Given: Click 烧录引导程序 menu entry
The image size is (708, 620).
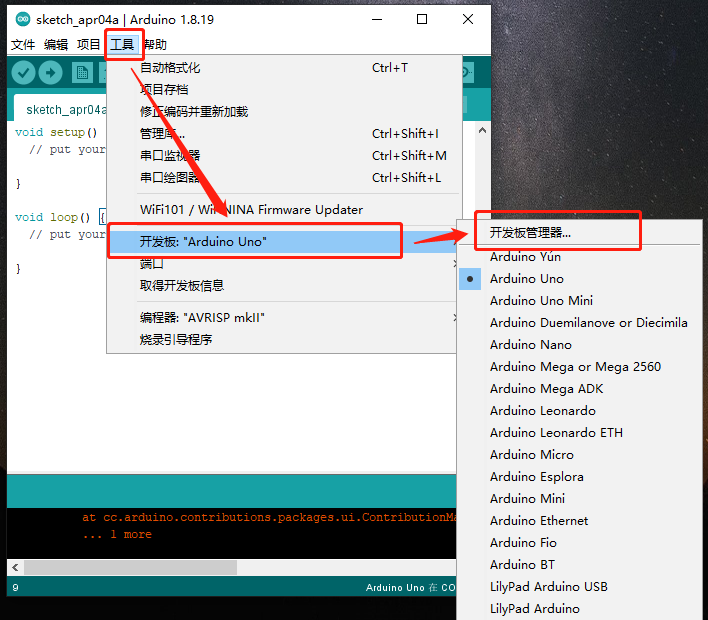Looking at the screenshot, I should point(176,340).
